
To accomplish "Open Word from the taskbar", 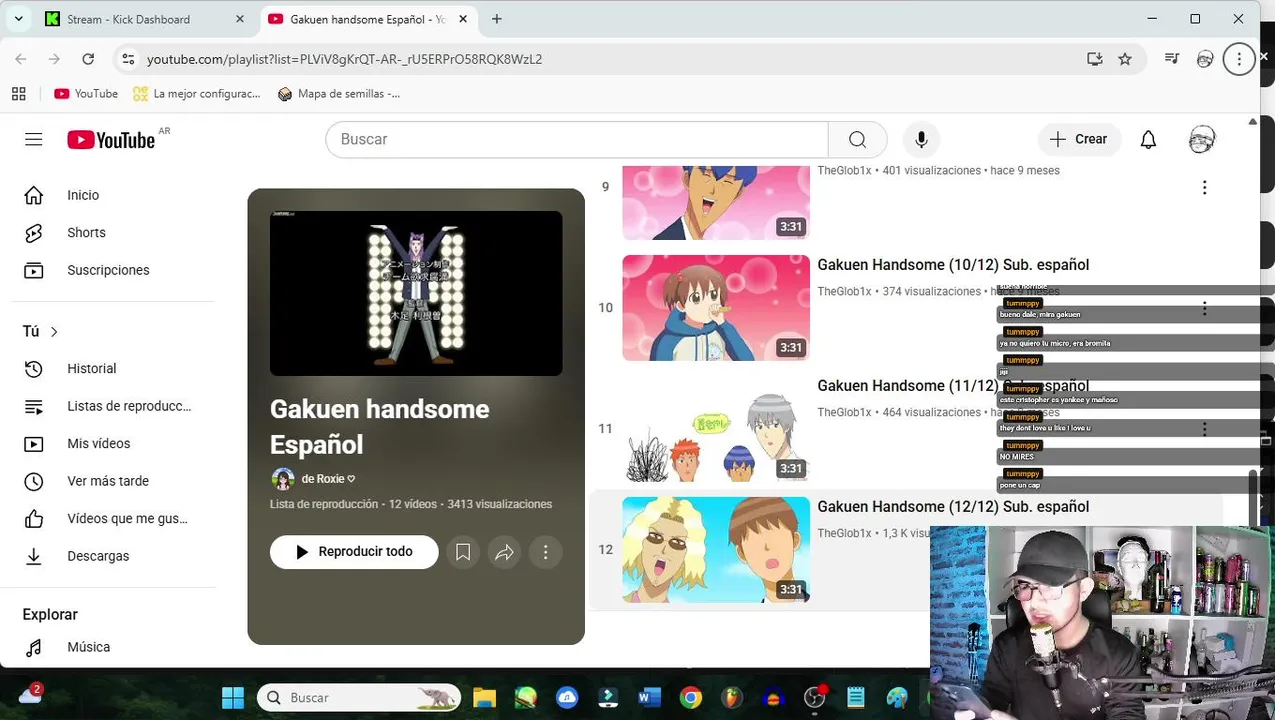I will click(x=649, y=698).
